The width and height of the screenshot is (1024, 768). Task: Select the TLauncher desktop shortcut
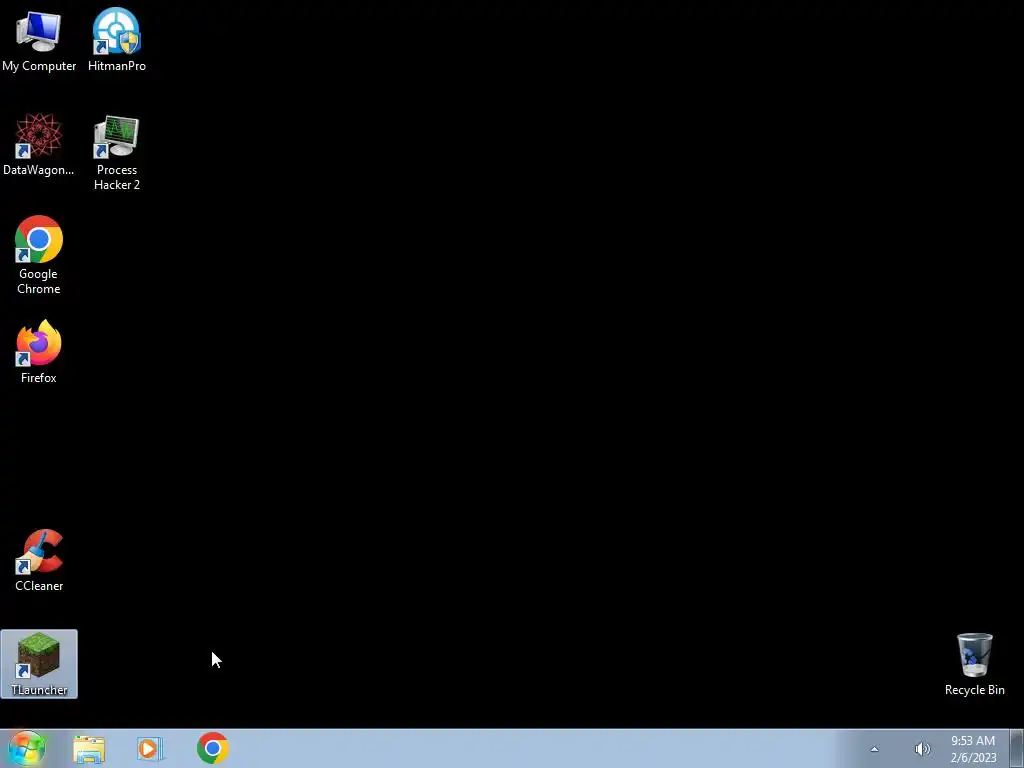(39, 664)
